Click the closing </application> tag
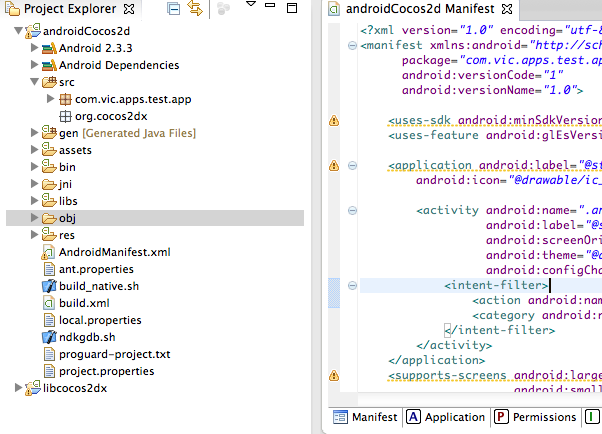The width and height of the screenshot is (602, 434). (x=437, y=360)
